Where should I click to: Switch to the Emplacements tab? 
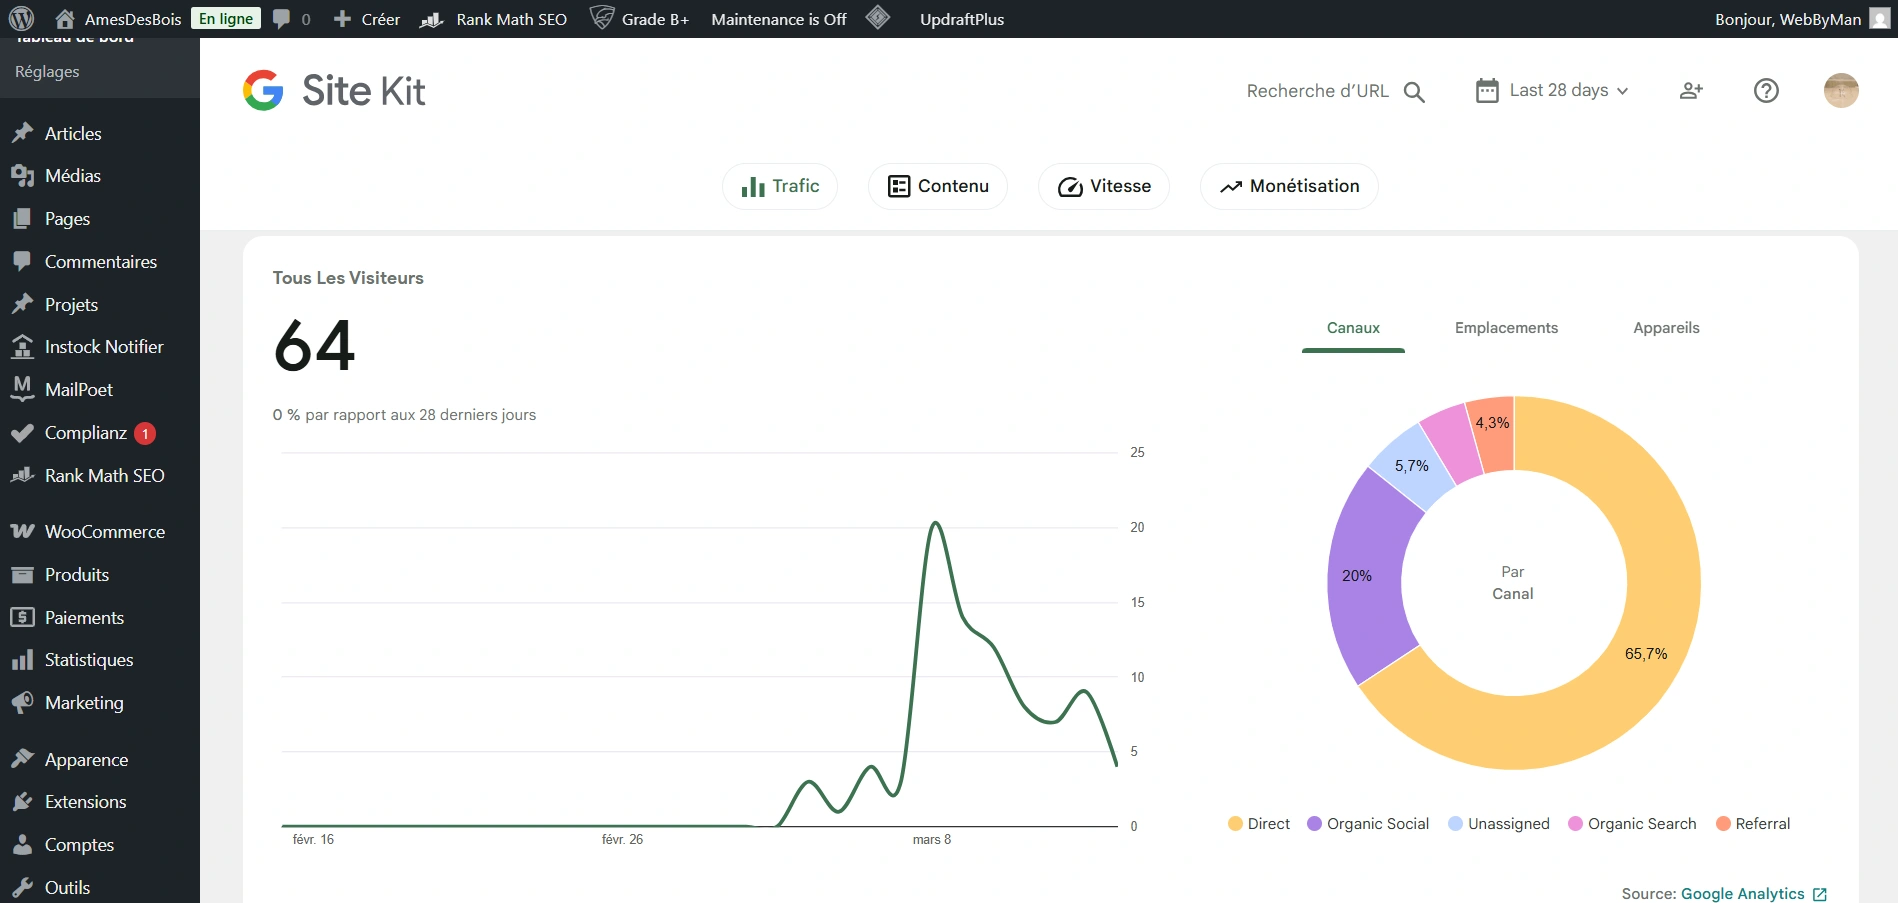point(1506,328)
